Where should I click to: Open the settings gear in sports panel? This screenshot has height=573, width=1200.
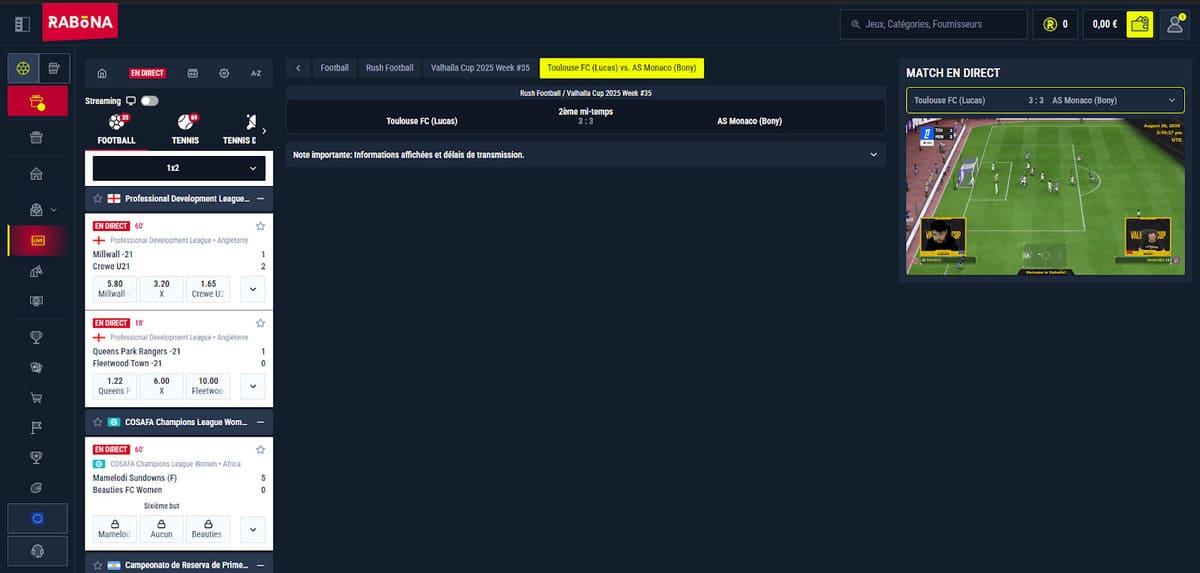pos(224,73)
